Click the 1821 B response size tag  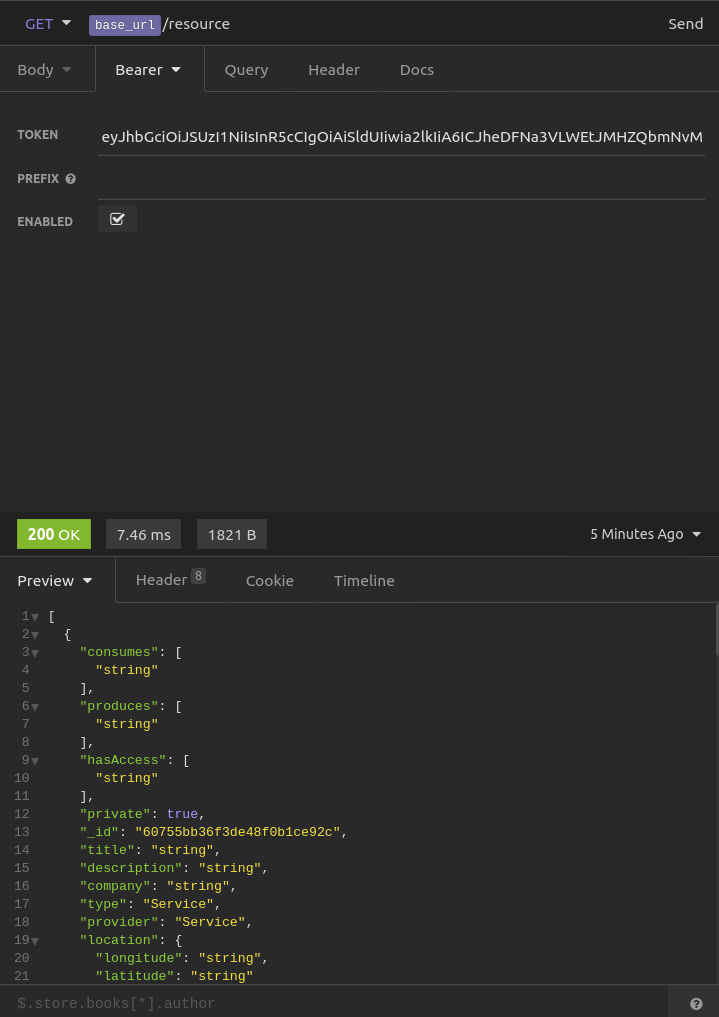(231, 534)
